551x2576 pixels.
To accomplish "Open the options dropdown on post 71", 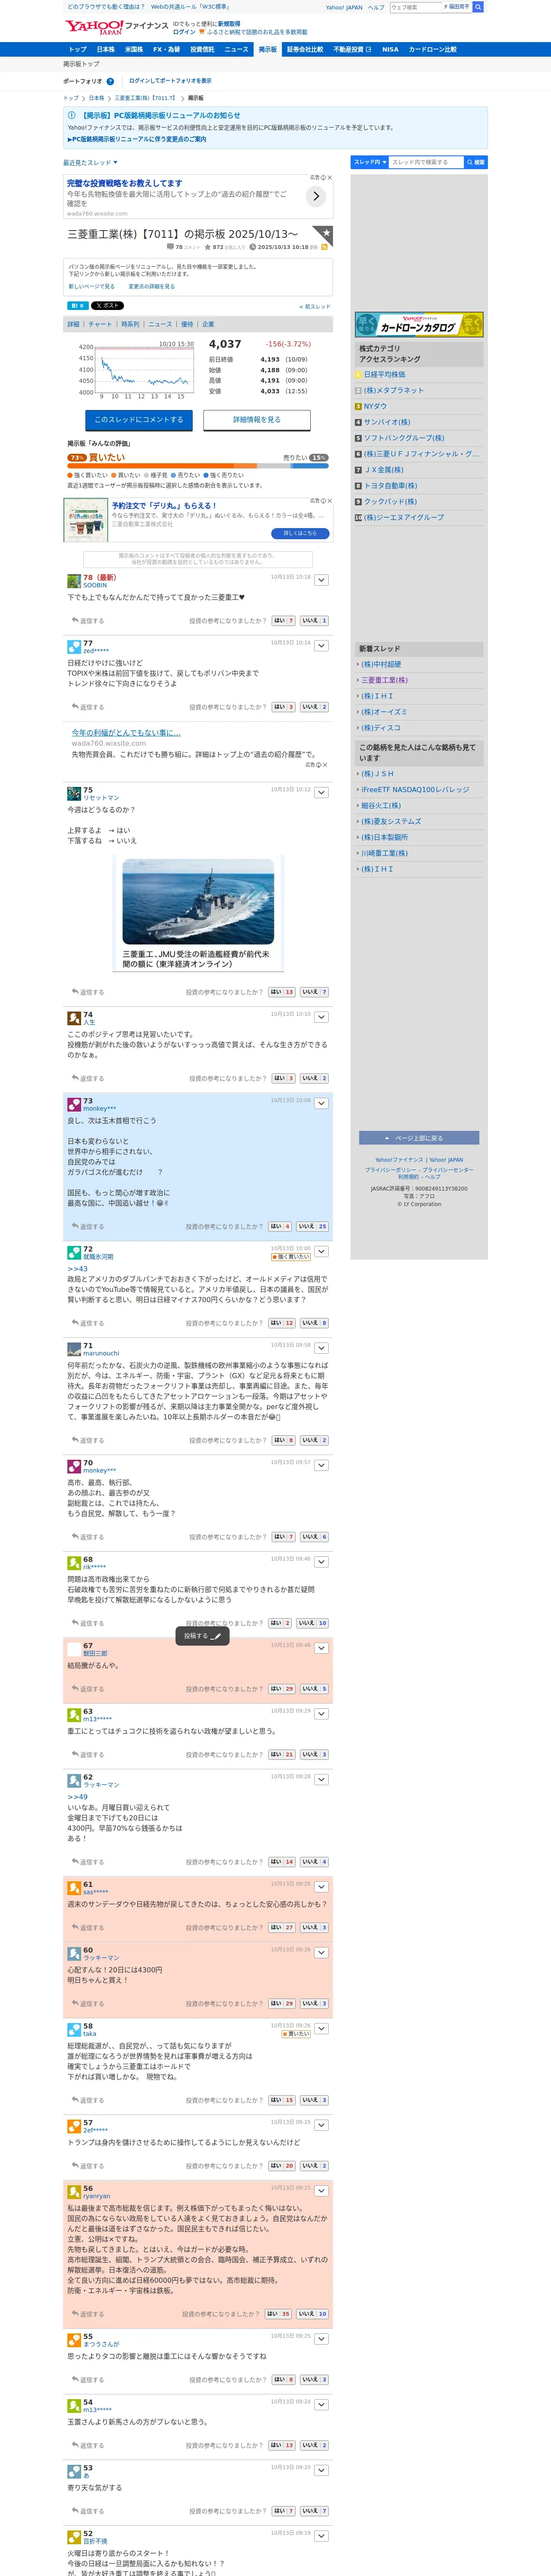I will pyautogui.click(x=322, y=1348).
